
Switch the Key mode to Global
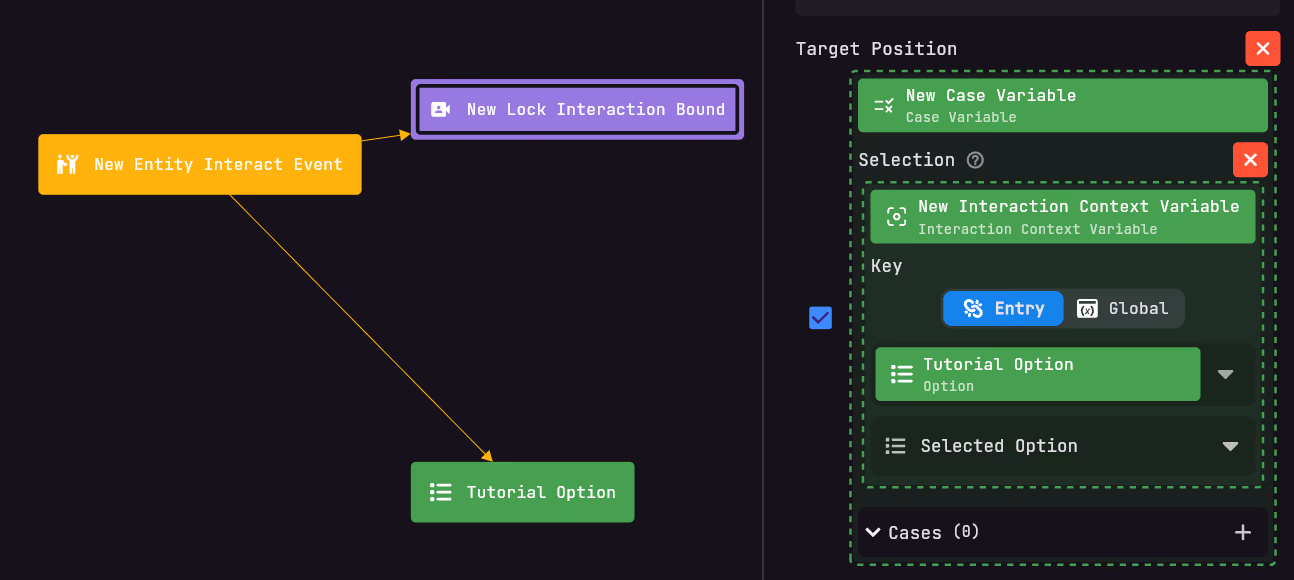(1122, 308)
